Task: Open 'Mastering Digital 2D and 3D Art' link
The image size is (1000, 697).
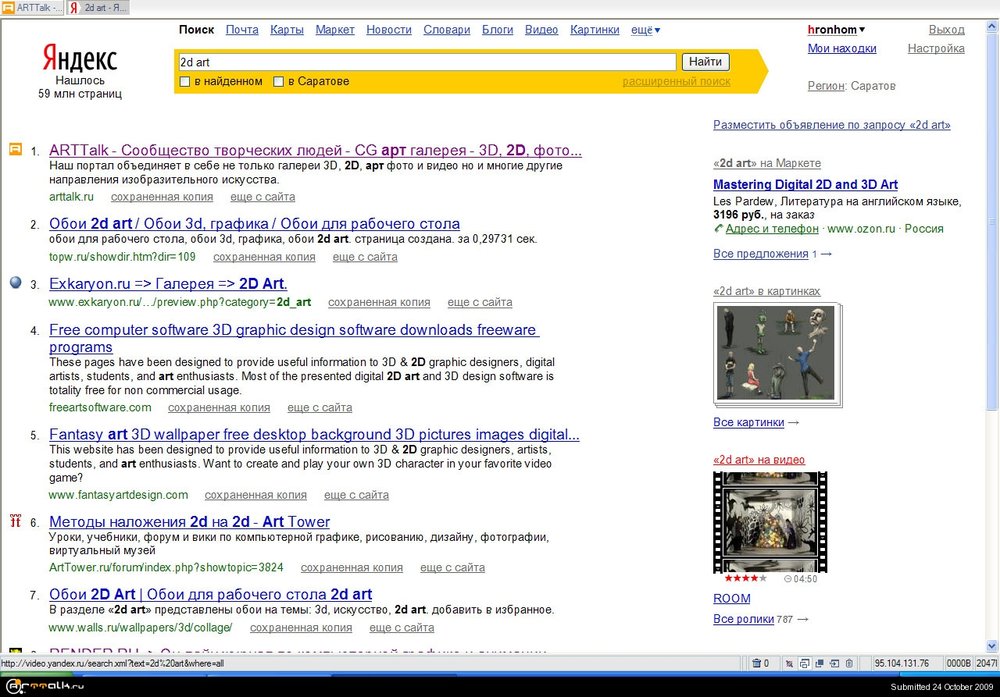Action: pos(805,185)
